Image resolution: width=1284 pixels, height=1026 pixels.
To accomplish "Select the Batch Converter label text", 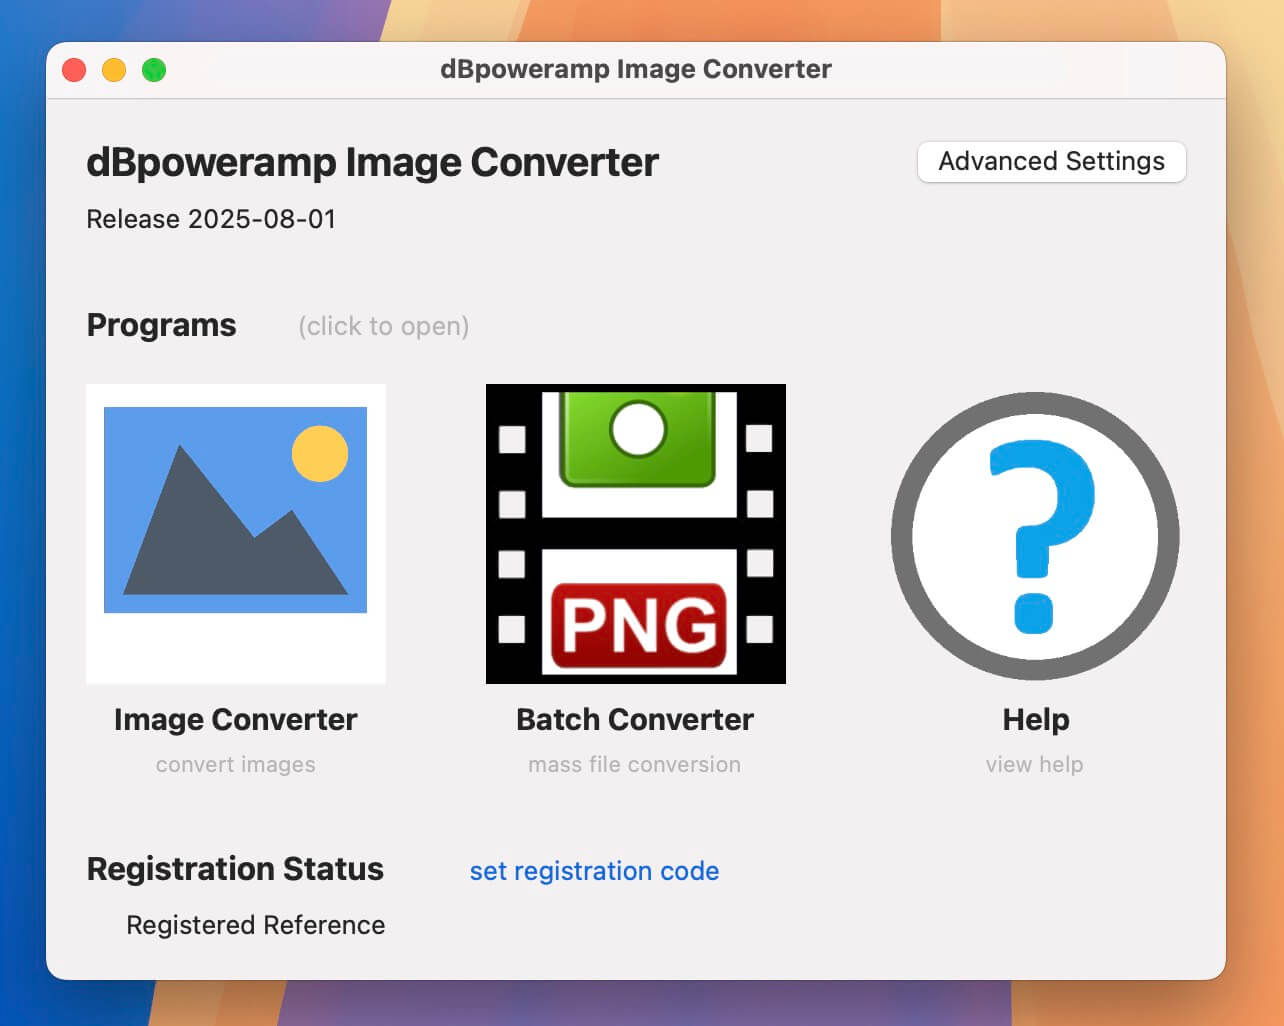I will pos(634,719).
